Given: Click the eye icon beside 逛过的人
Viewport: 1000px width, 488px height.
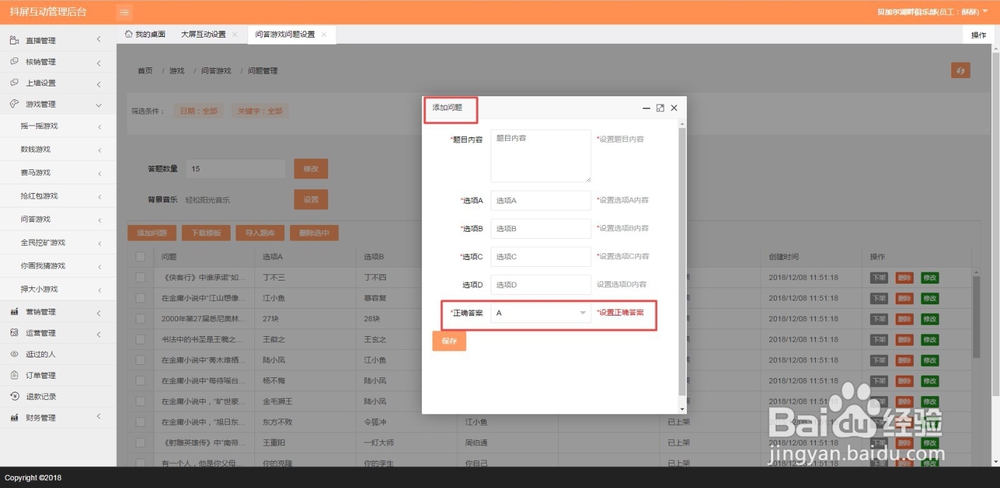Looking at the screenshot, I should coord(14,353).
